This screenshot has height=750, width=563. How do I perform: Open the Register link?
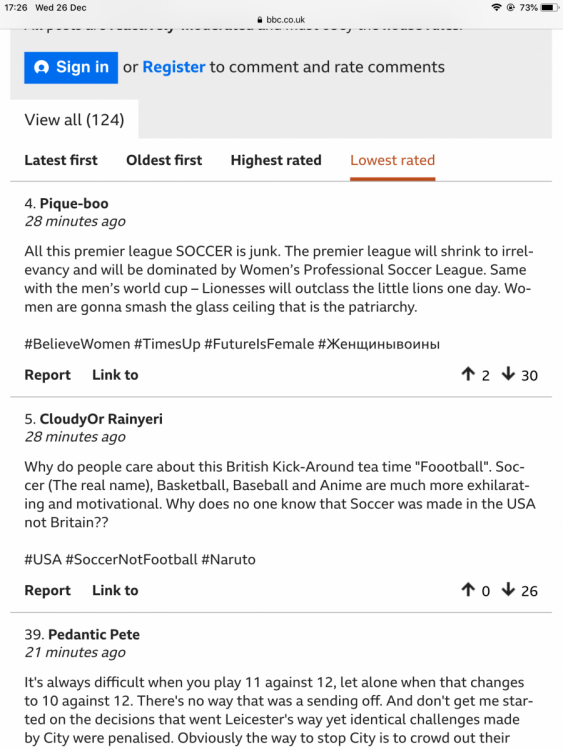174,67
